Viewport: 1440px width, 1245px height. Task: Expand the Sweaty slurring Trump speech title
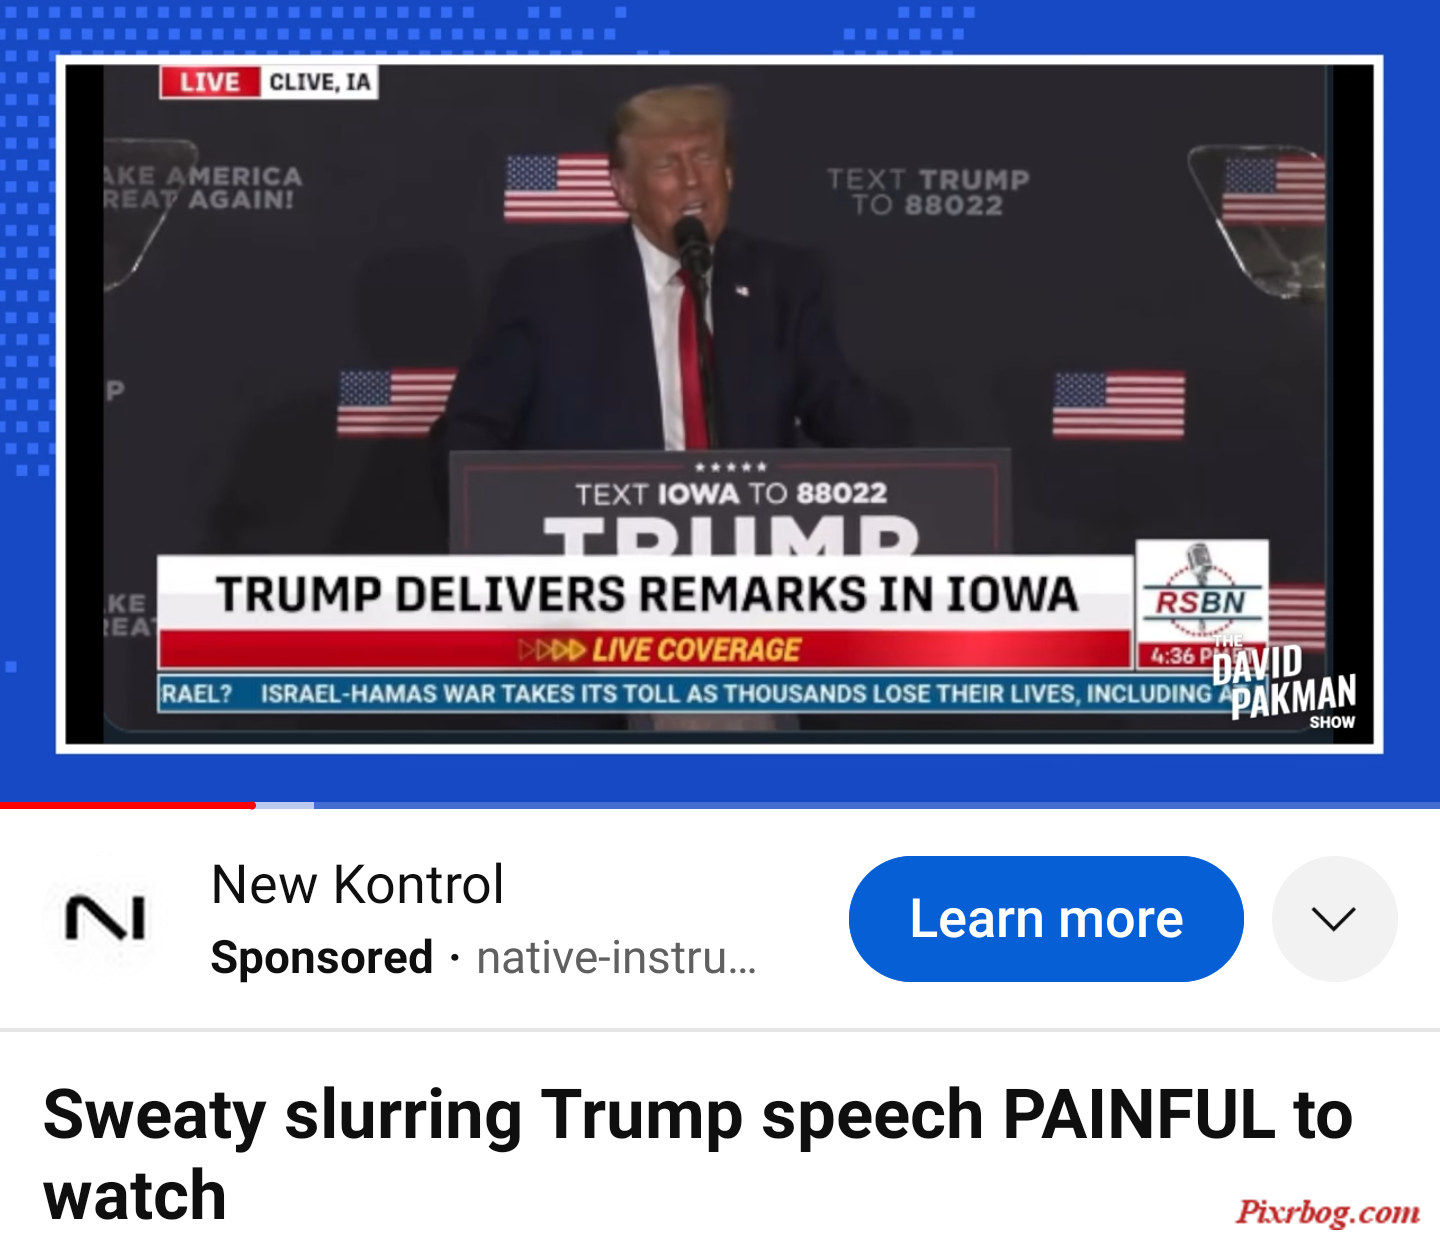point(697,1153)
